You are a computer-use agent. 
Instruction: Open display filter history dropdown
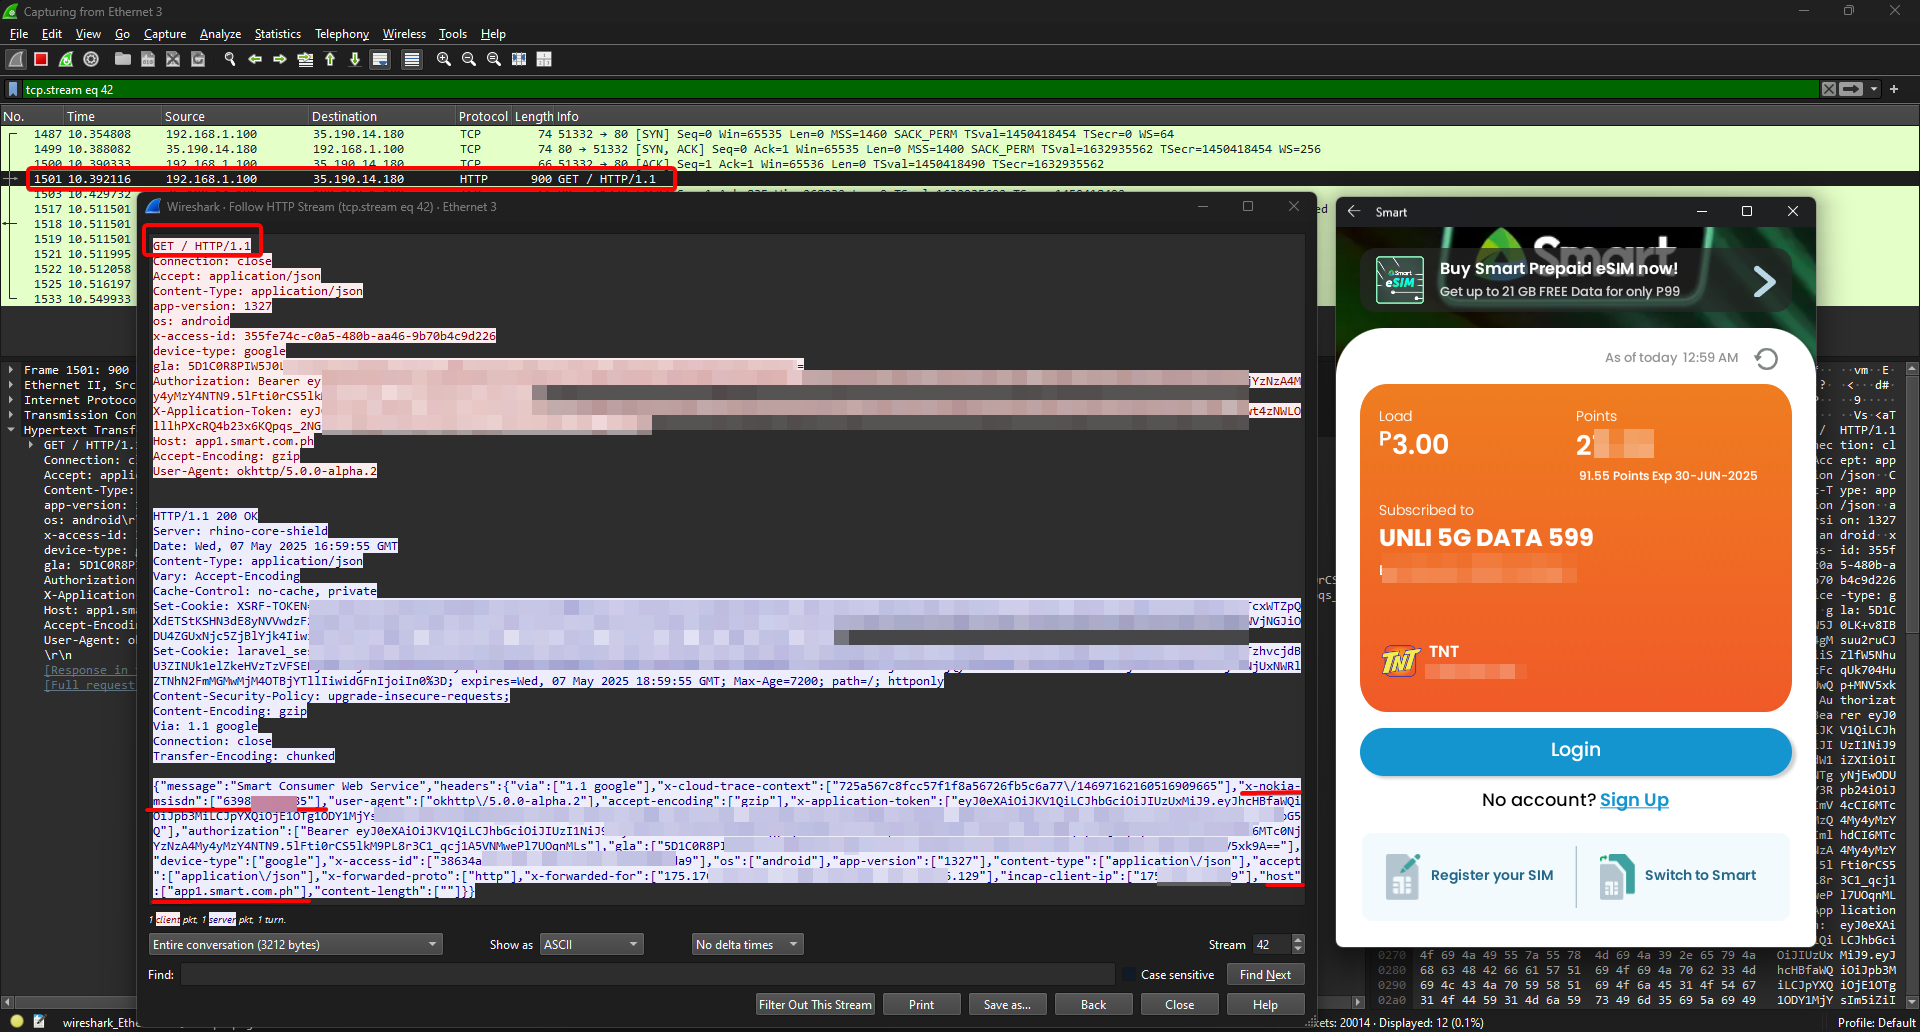tap(1874, 89)
